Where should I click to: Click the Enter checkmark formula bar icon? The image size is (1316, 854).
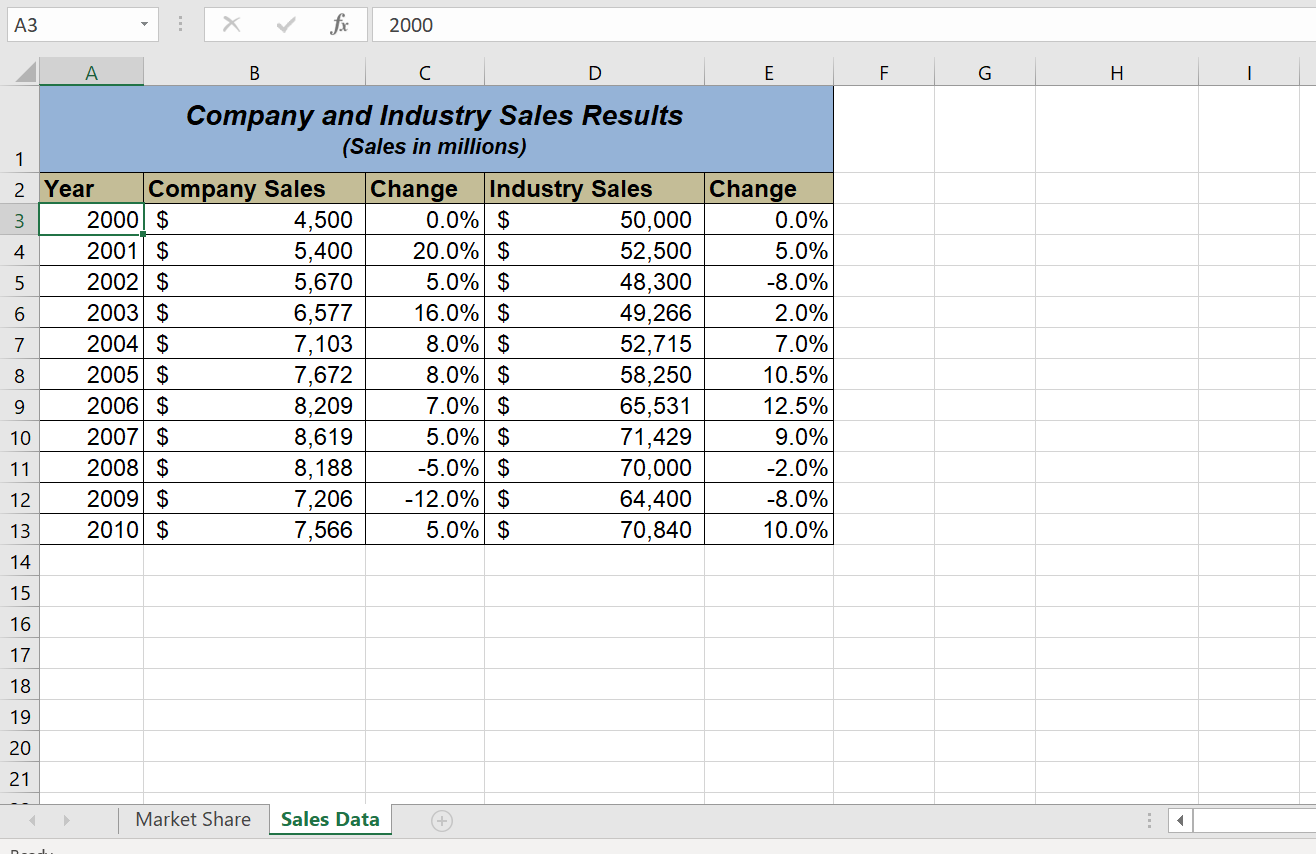click(286, 25)
